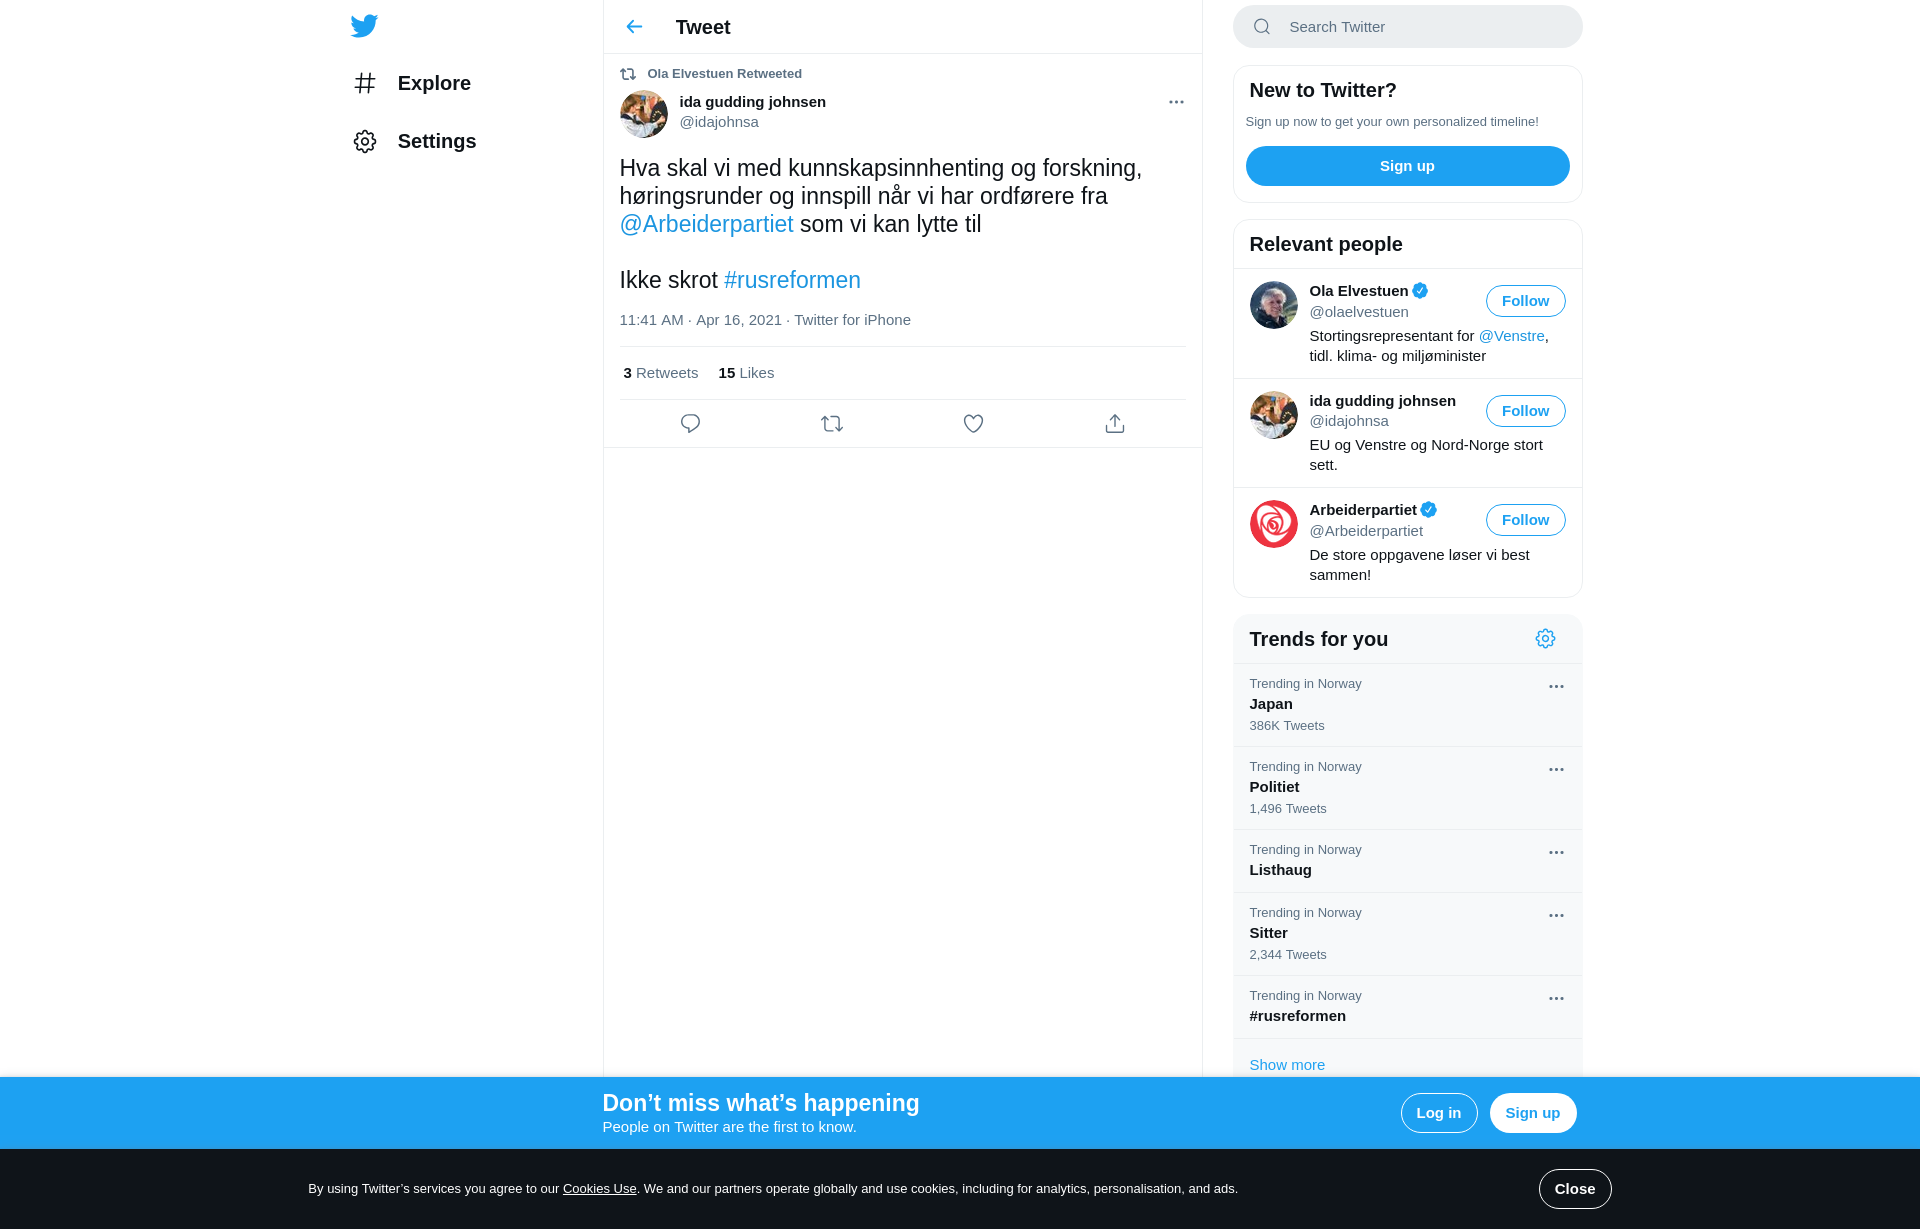Go back using the arrow icon
Screen dimensions: 1920x1229
tap(634, 27)
